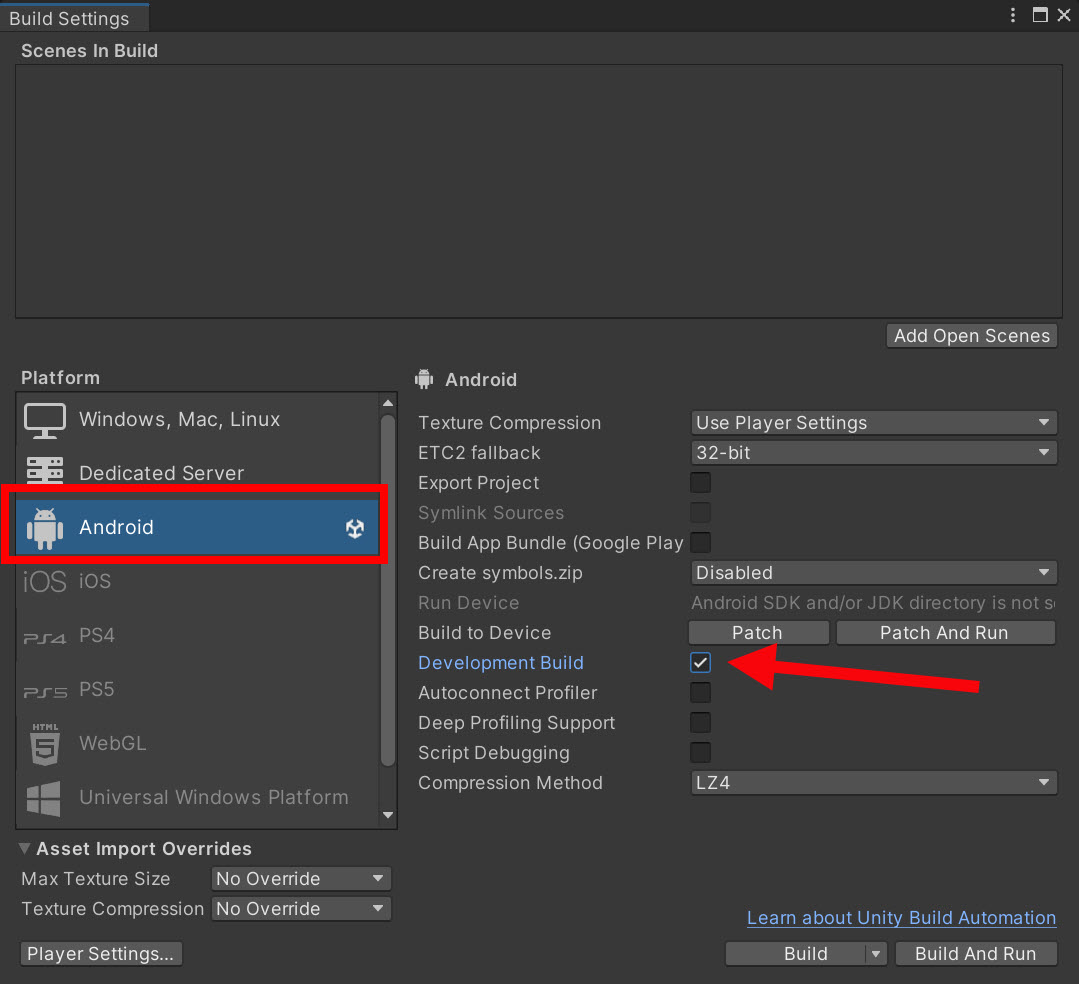Click platform list scroll down arrow
Viewport: 1079px width, 984px height.
click(x=388, y=815)
